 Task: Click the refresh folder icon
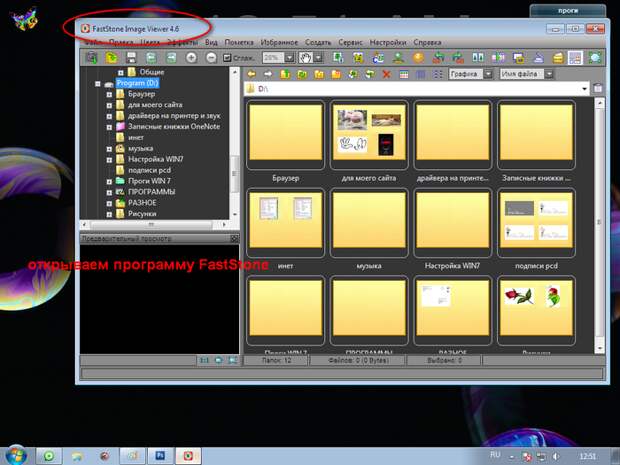click(302, 74)
